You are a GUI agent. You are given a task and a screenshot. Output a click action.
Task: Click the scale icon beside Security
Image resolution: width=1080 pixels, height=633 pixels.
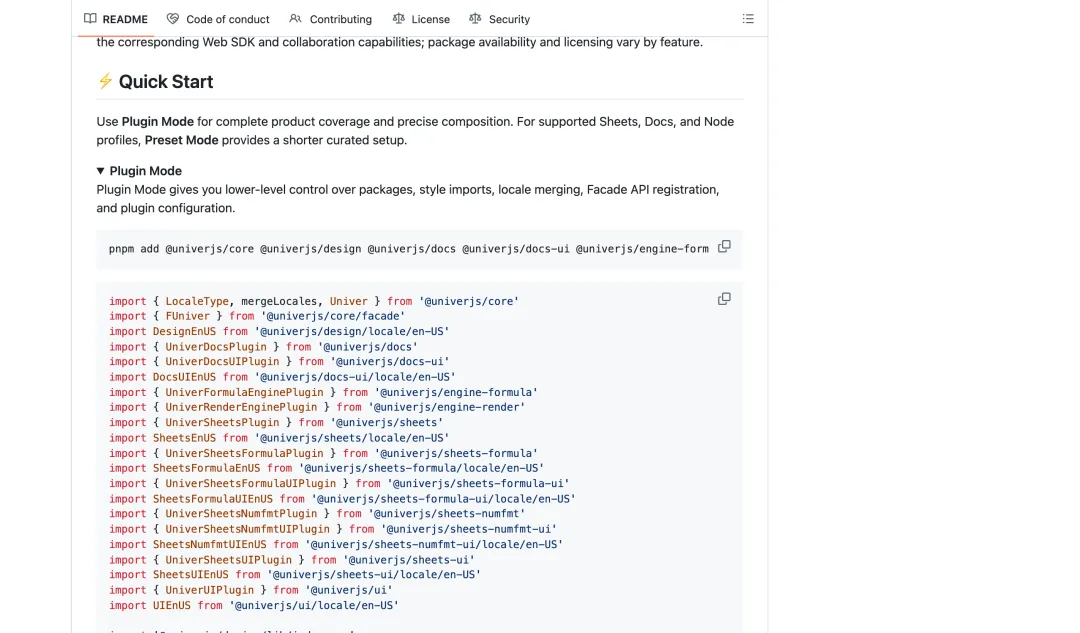click(475, 19)
